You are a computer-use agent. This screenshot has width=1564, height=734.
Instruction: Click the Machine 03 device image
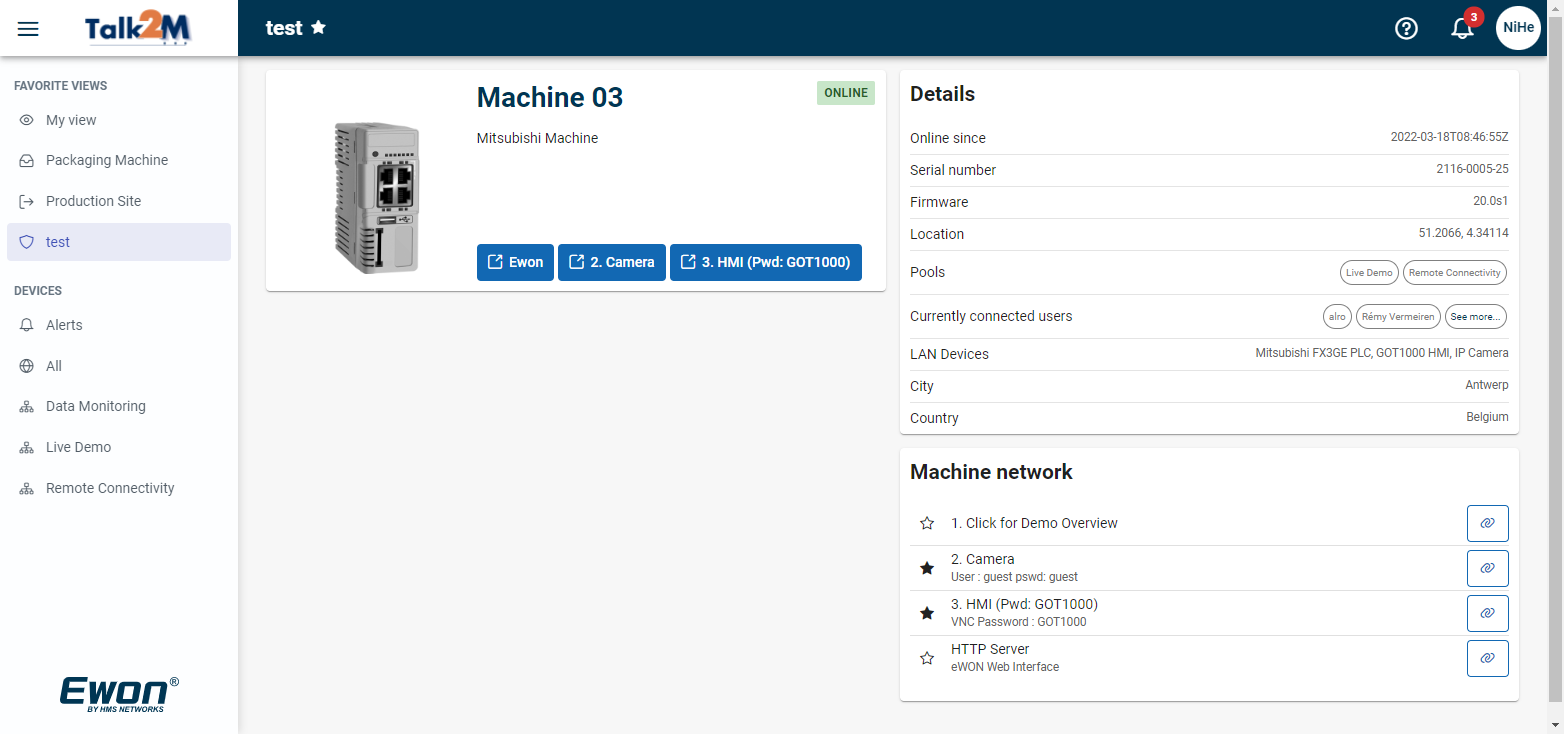[x=376, y=196]
